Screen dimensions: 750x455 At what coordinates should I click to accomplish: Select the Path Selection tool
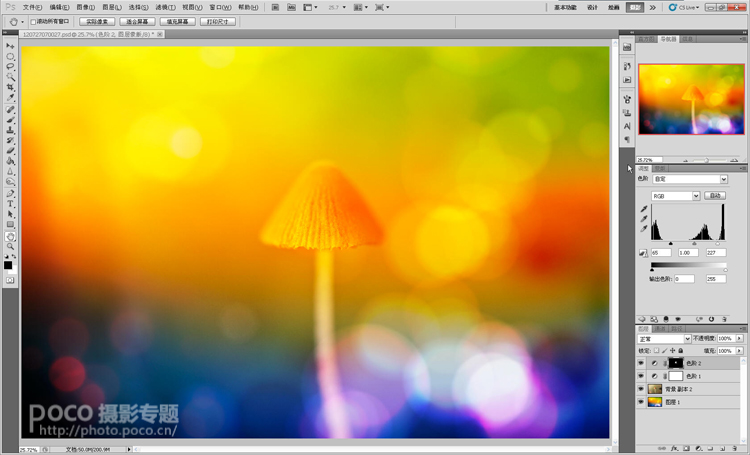10,214
